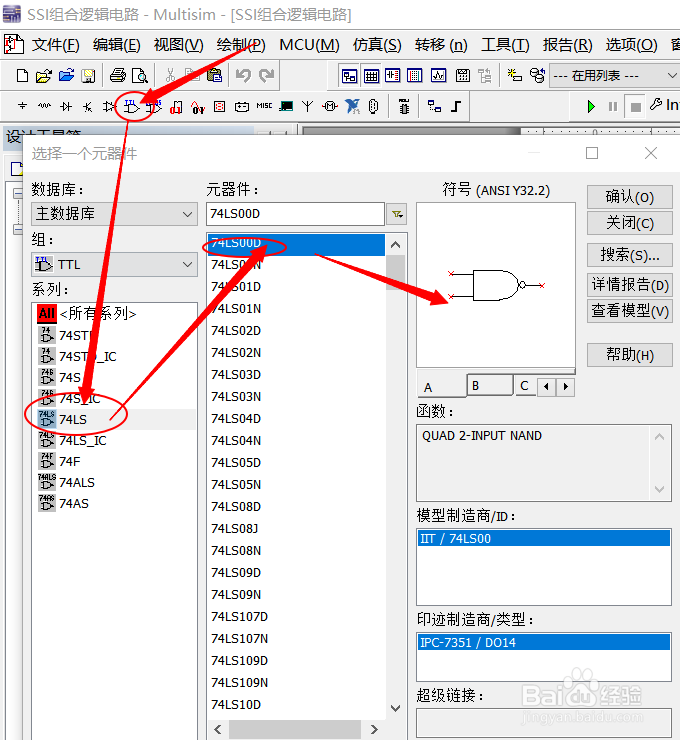The image size is (680, 740).
Task: Switch to symbol section tab C
Action: coord(525,386)
